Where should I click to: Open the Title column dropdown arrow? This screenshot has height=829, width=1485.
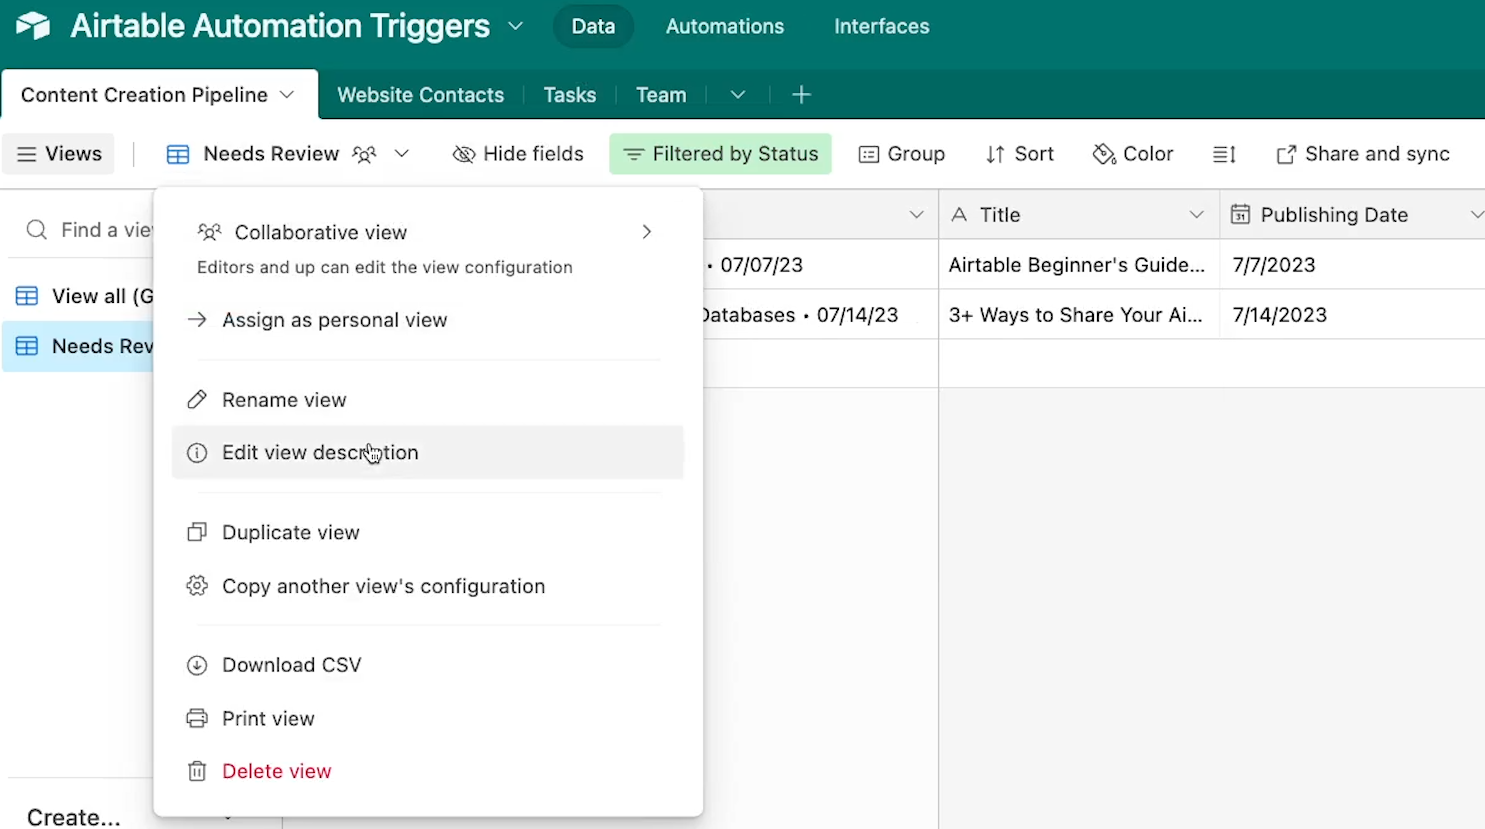[x=1196, y=215]
